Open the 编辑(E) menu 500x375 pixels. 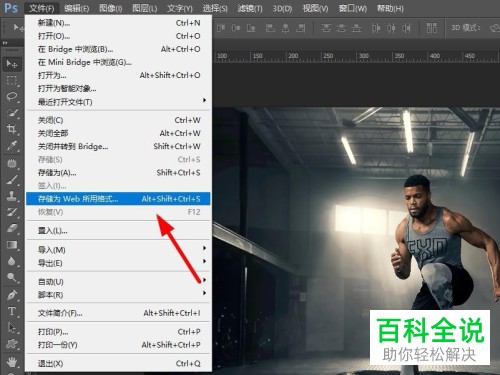(x=77, y=8)
